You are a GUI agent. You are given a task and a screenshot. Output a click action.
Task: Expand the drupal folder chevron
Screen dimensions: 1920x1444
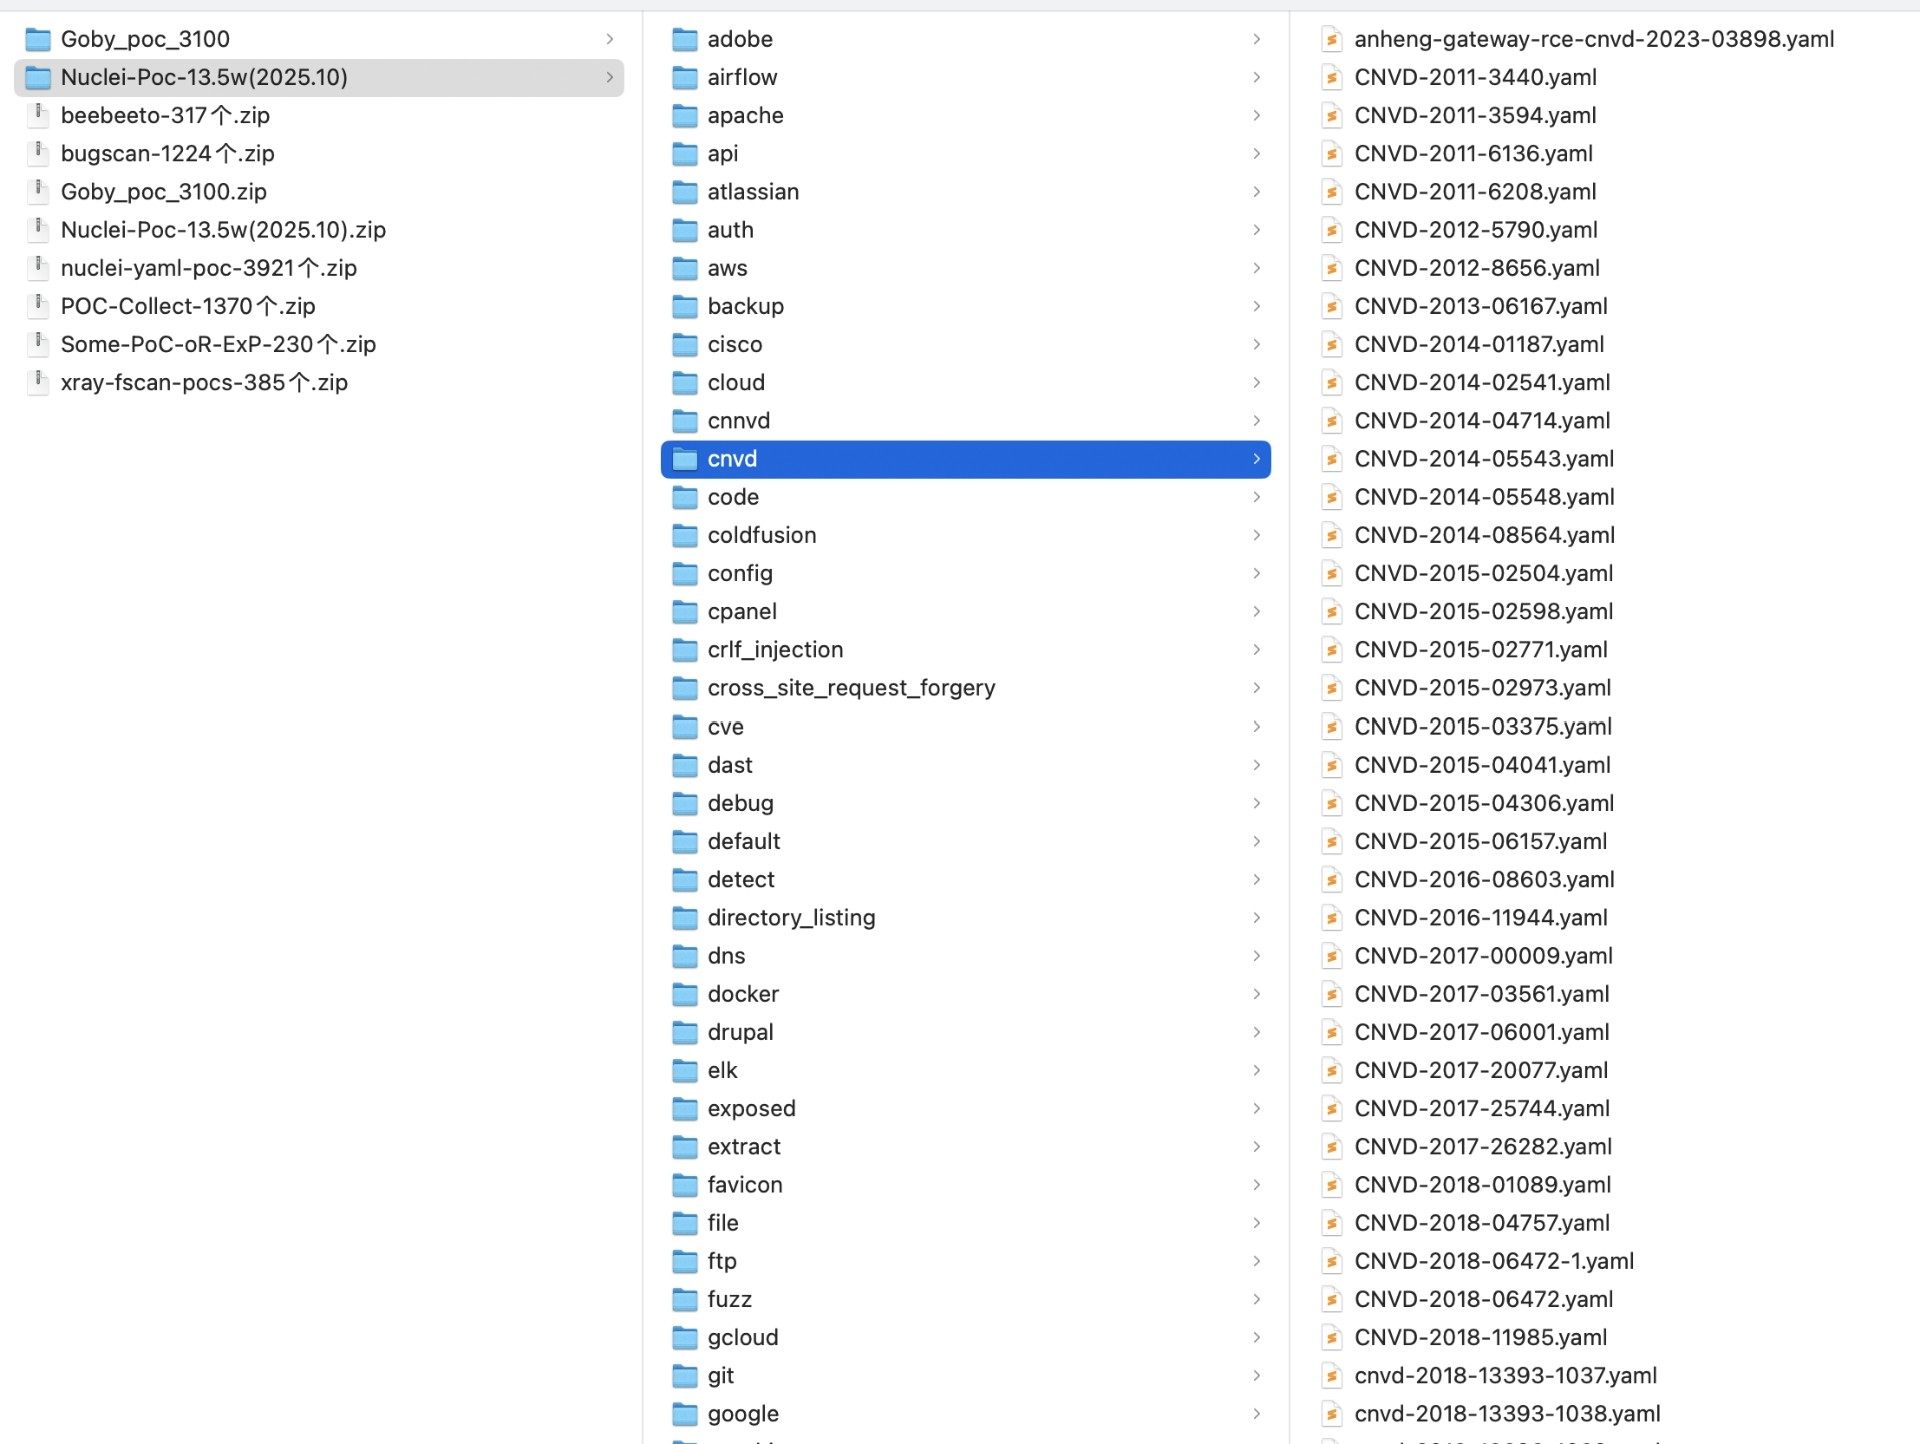point(1256,1032)
